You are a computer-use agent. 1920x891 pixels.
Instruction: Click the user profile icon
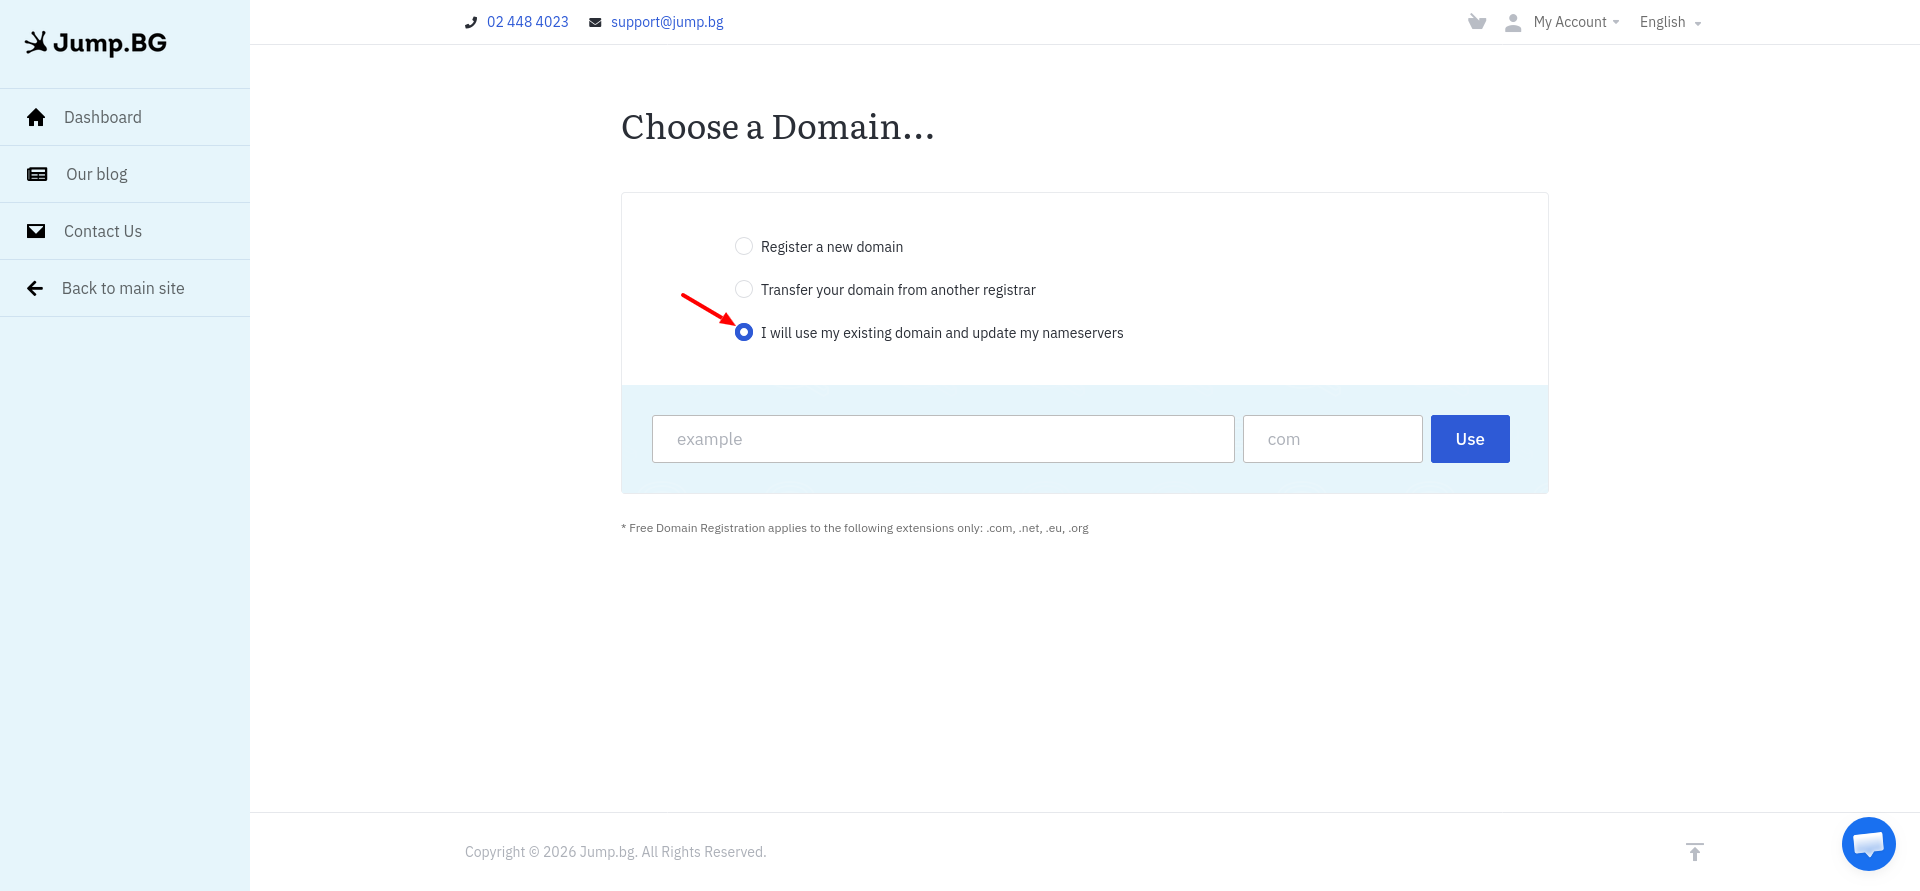point(1513,22)
